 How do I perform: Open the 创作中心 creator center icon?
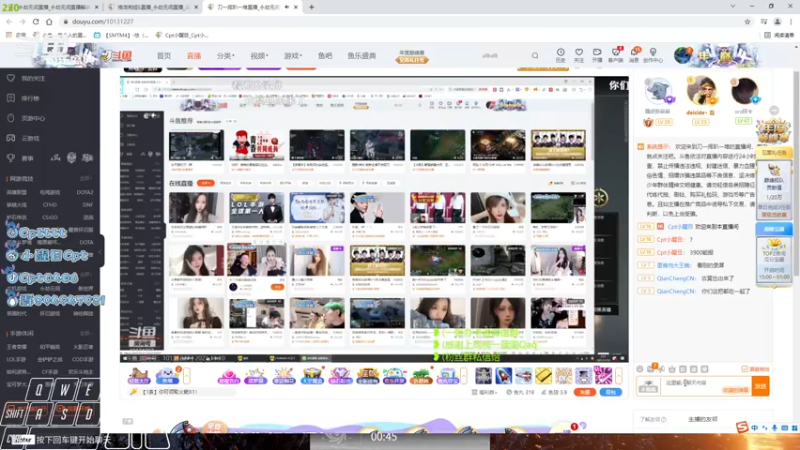click(x=653, y=55)
